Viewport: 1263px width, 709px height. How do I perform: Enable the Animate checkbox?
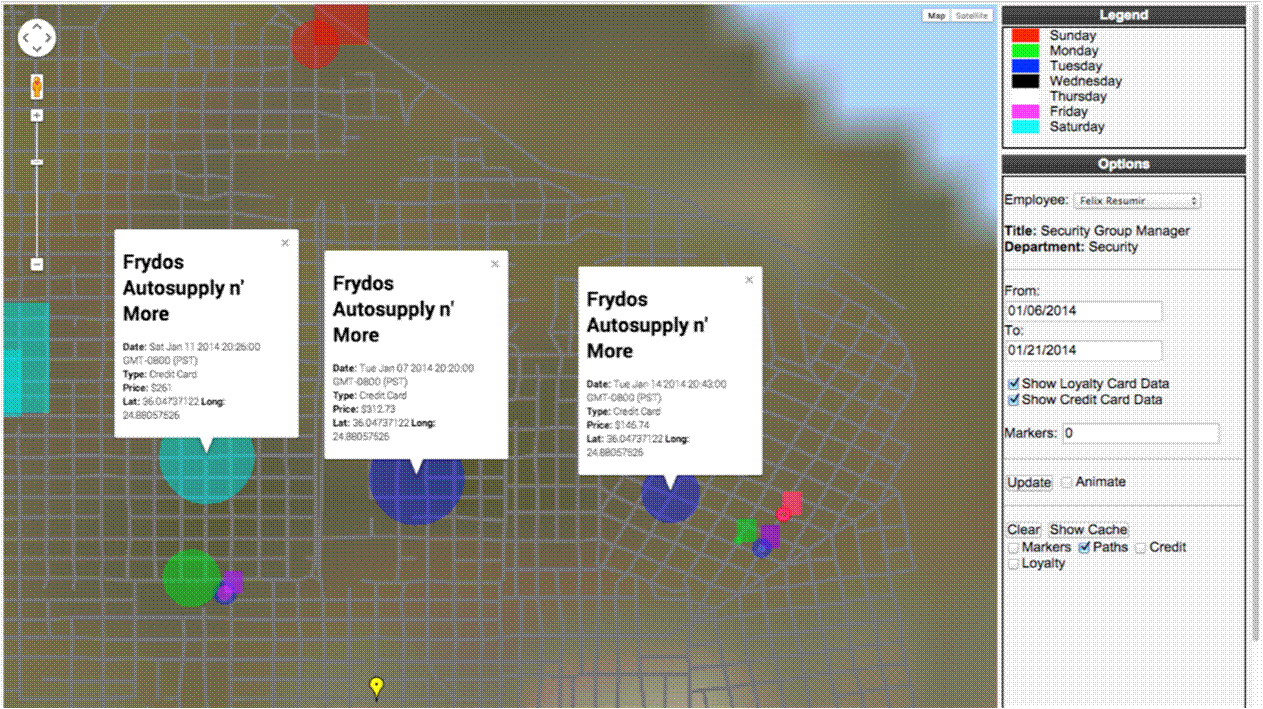coord(1066,482)
